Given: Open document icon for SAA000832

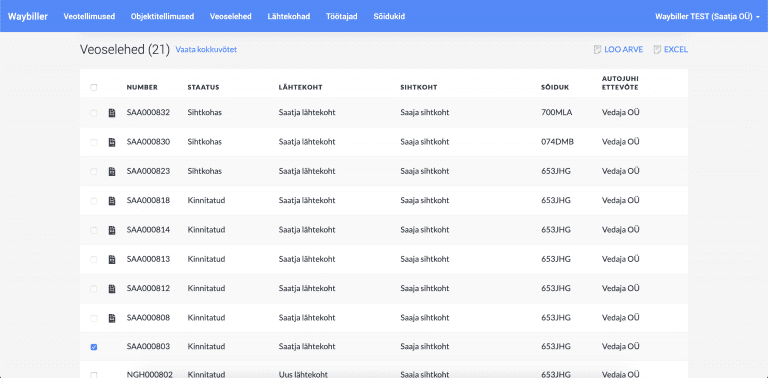Looking at the screenshot, I should (112, 113).
